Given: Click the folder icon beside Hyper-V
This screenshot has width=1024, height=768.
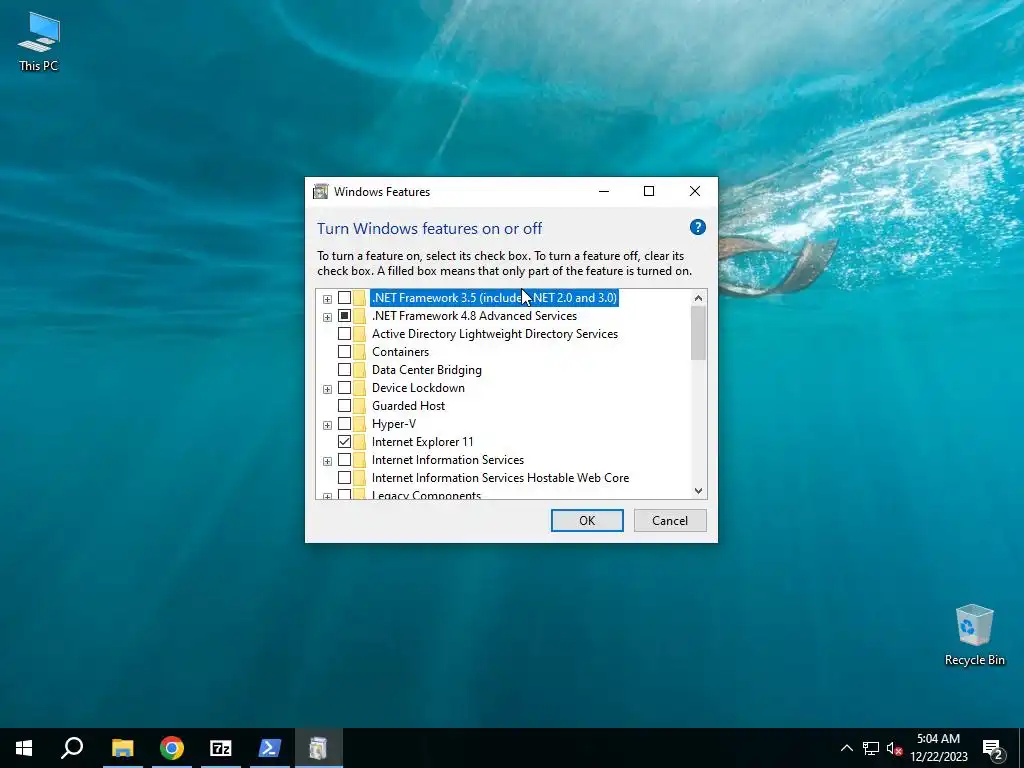Looking at the screenshot, I should click(360, 424).
